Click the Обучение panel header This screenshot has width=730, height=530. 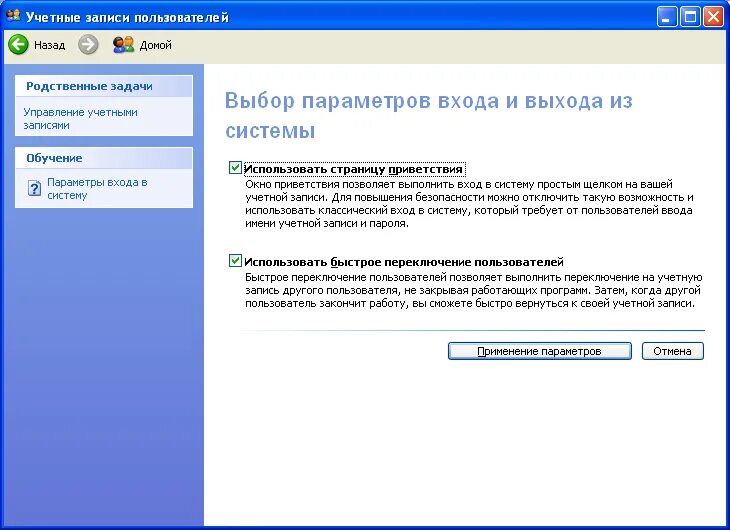pos(104,158)
